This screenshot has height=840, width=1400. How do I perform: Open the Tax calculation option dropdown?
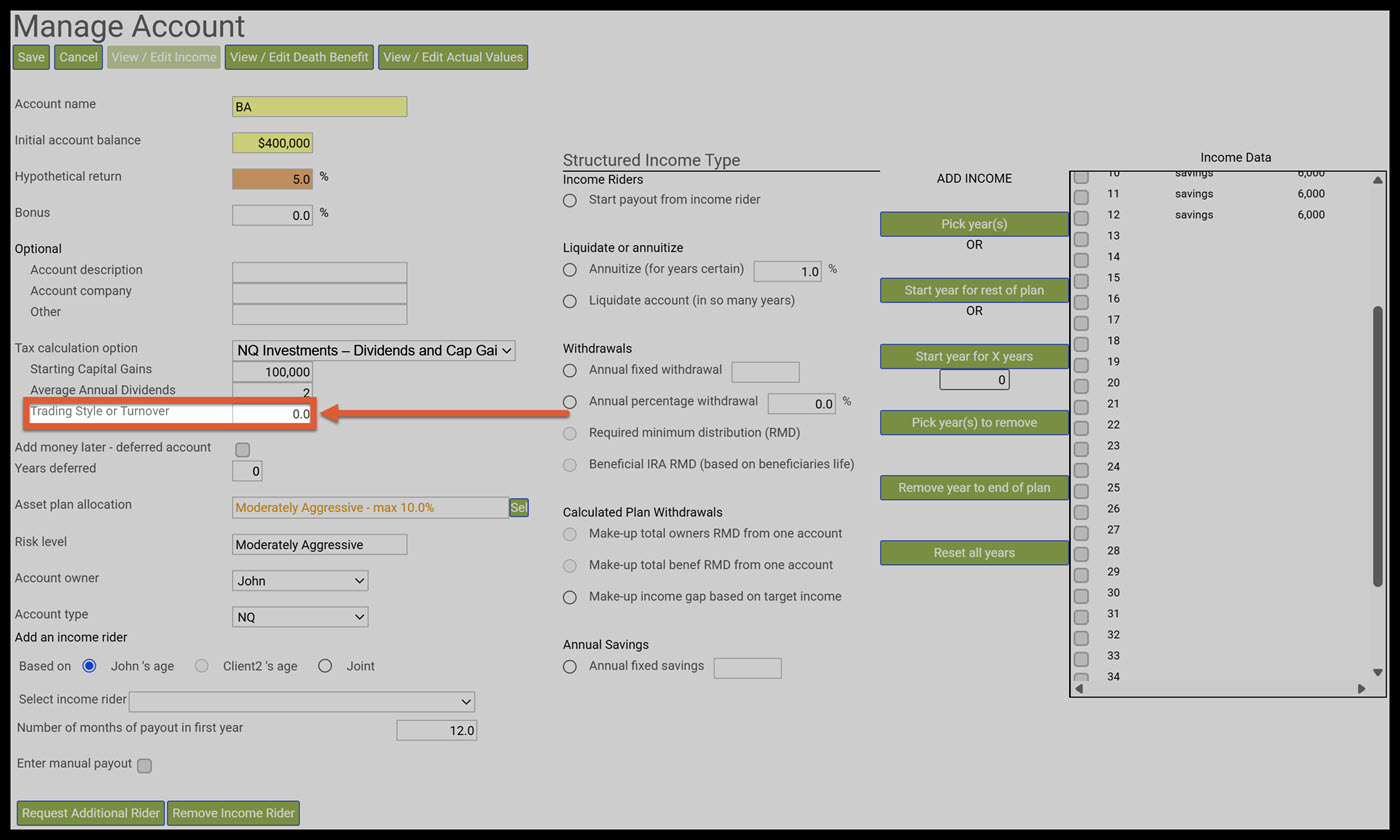[373, 350]
